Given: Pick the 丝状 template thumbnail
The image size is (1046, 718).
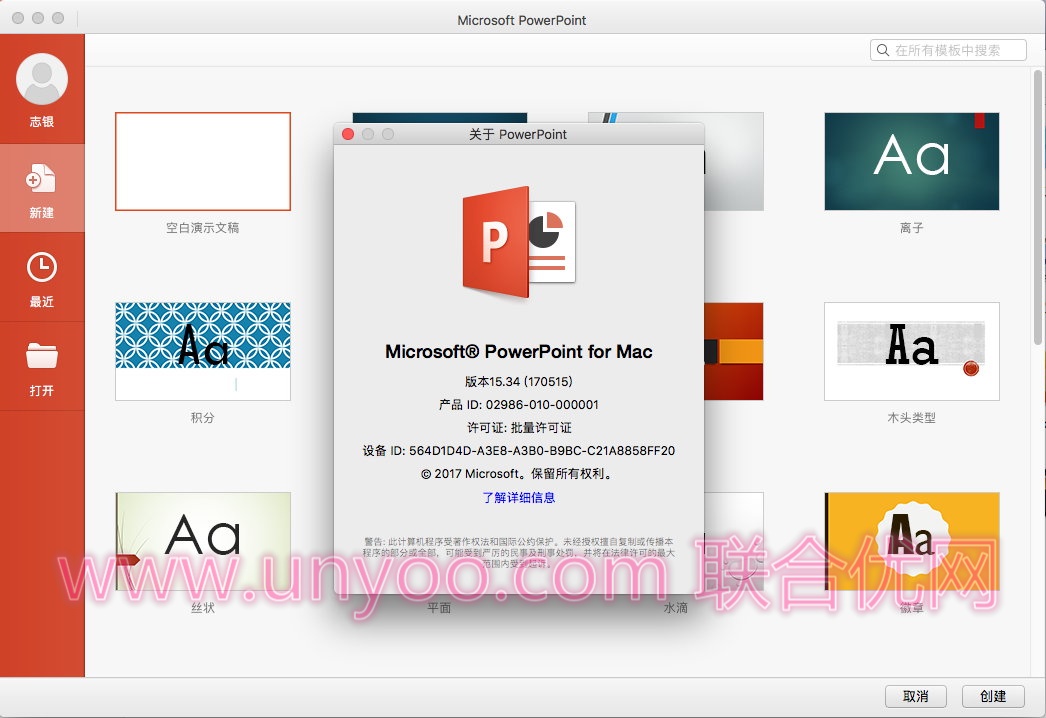Looking at the screenshot, I should tap(203, 541).
